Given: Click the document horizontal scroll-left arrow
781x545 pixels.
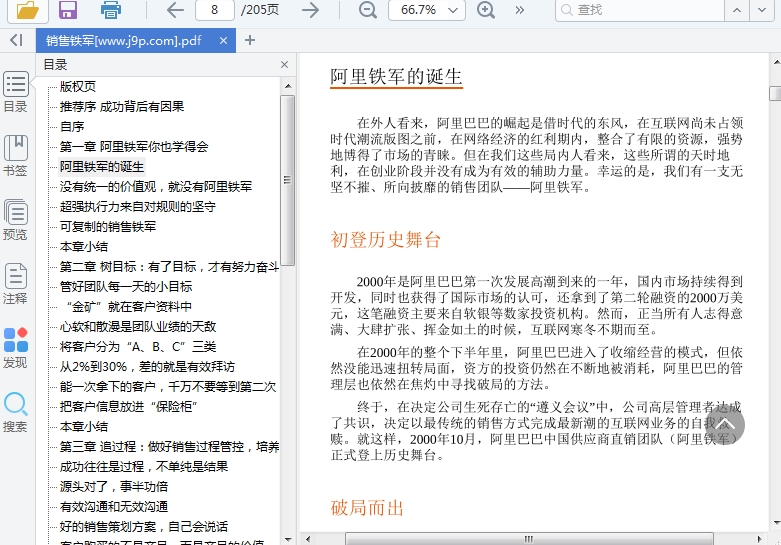Looking at the screenshot, I should click(308, 539).
